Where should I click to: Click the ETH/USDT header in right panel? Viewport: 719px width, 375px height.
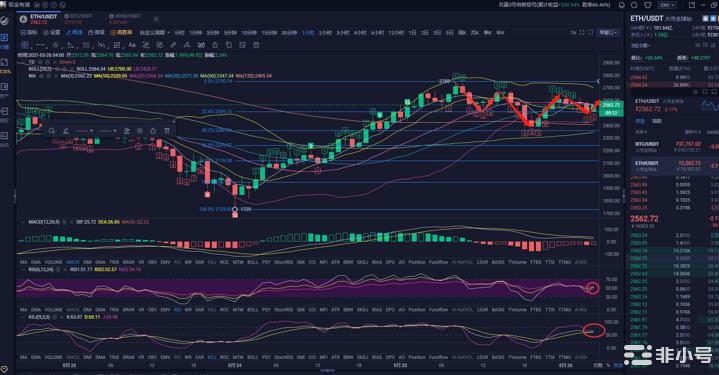click(647, 18)
